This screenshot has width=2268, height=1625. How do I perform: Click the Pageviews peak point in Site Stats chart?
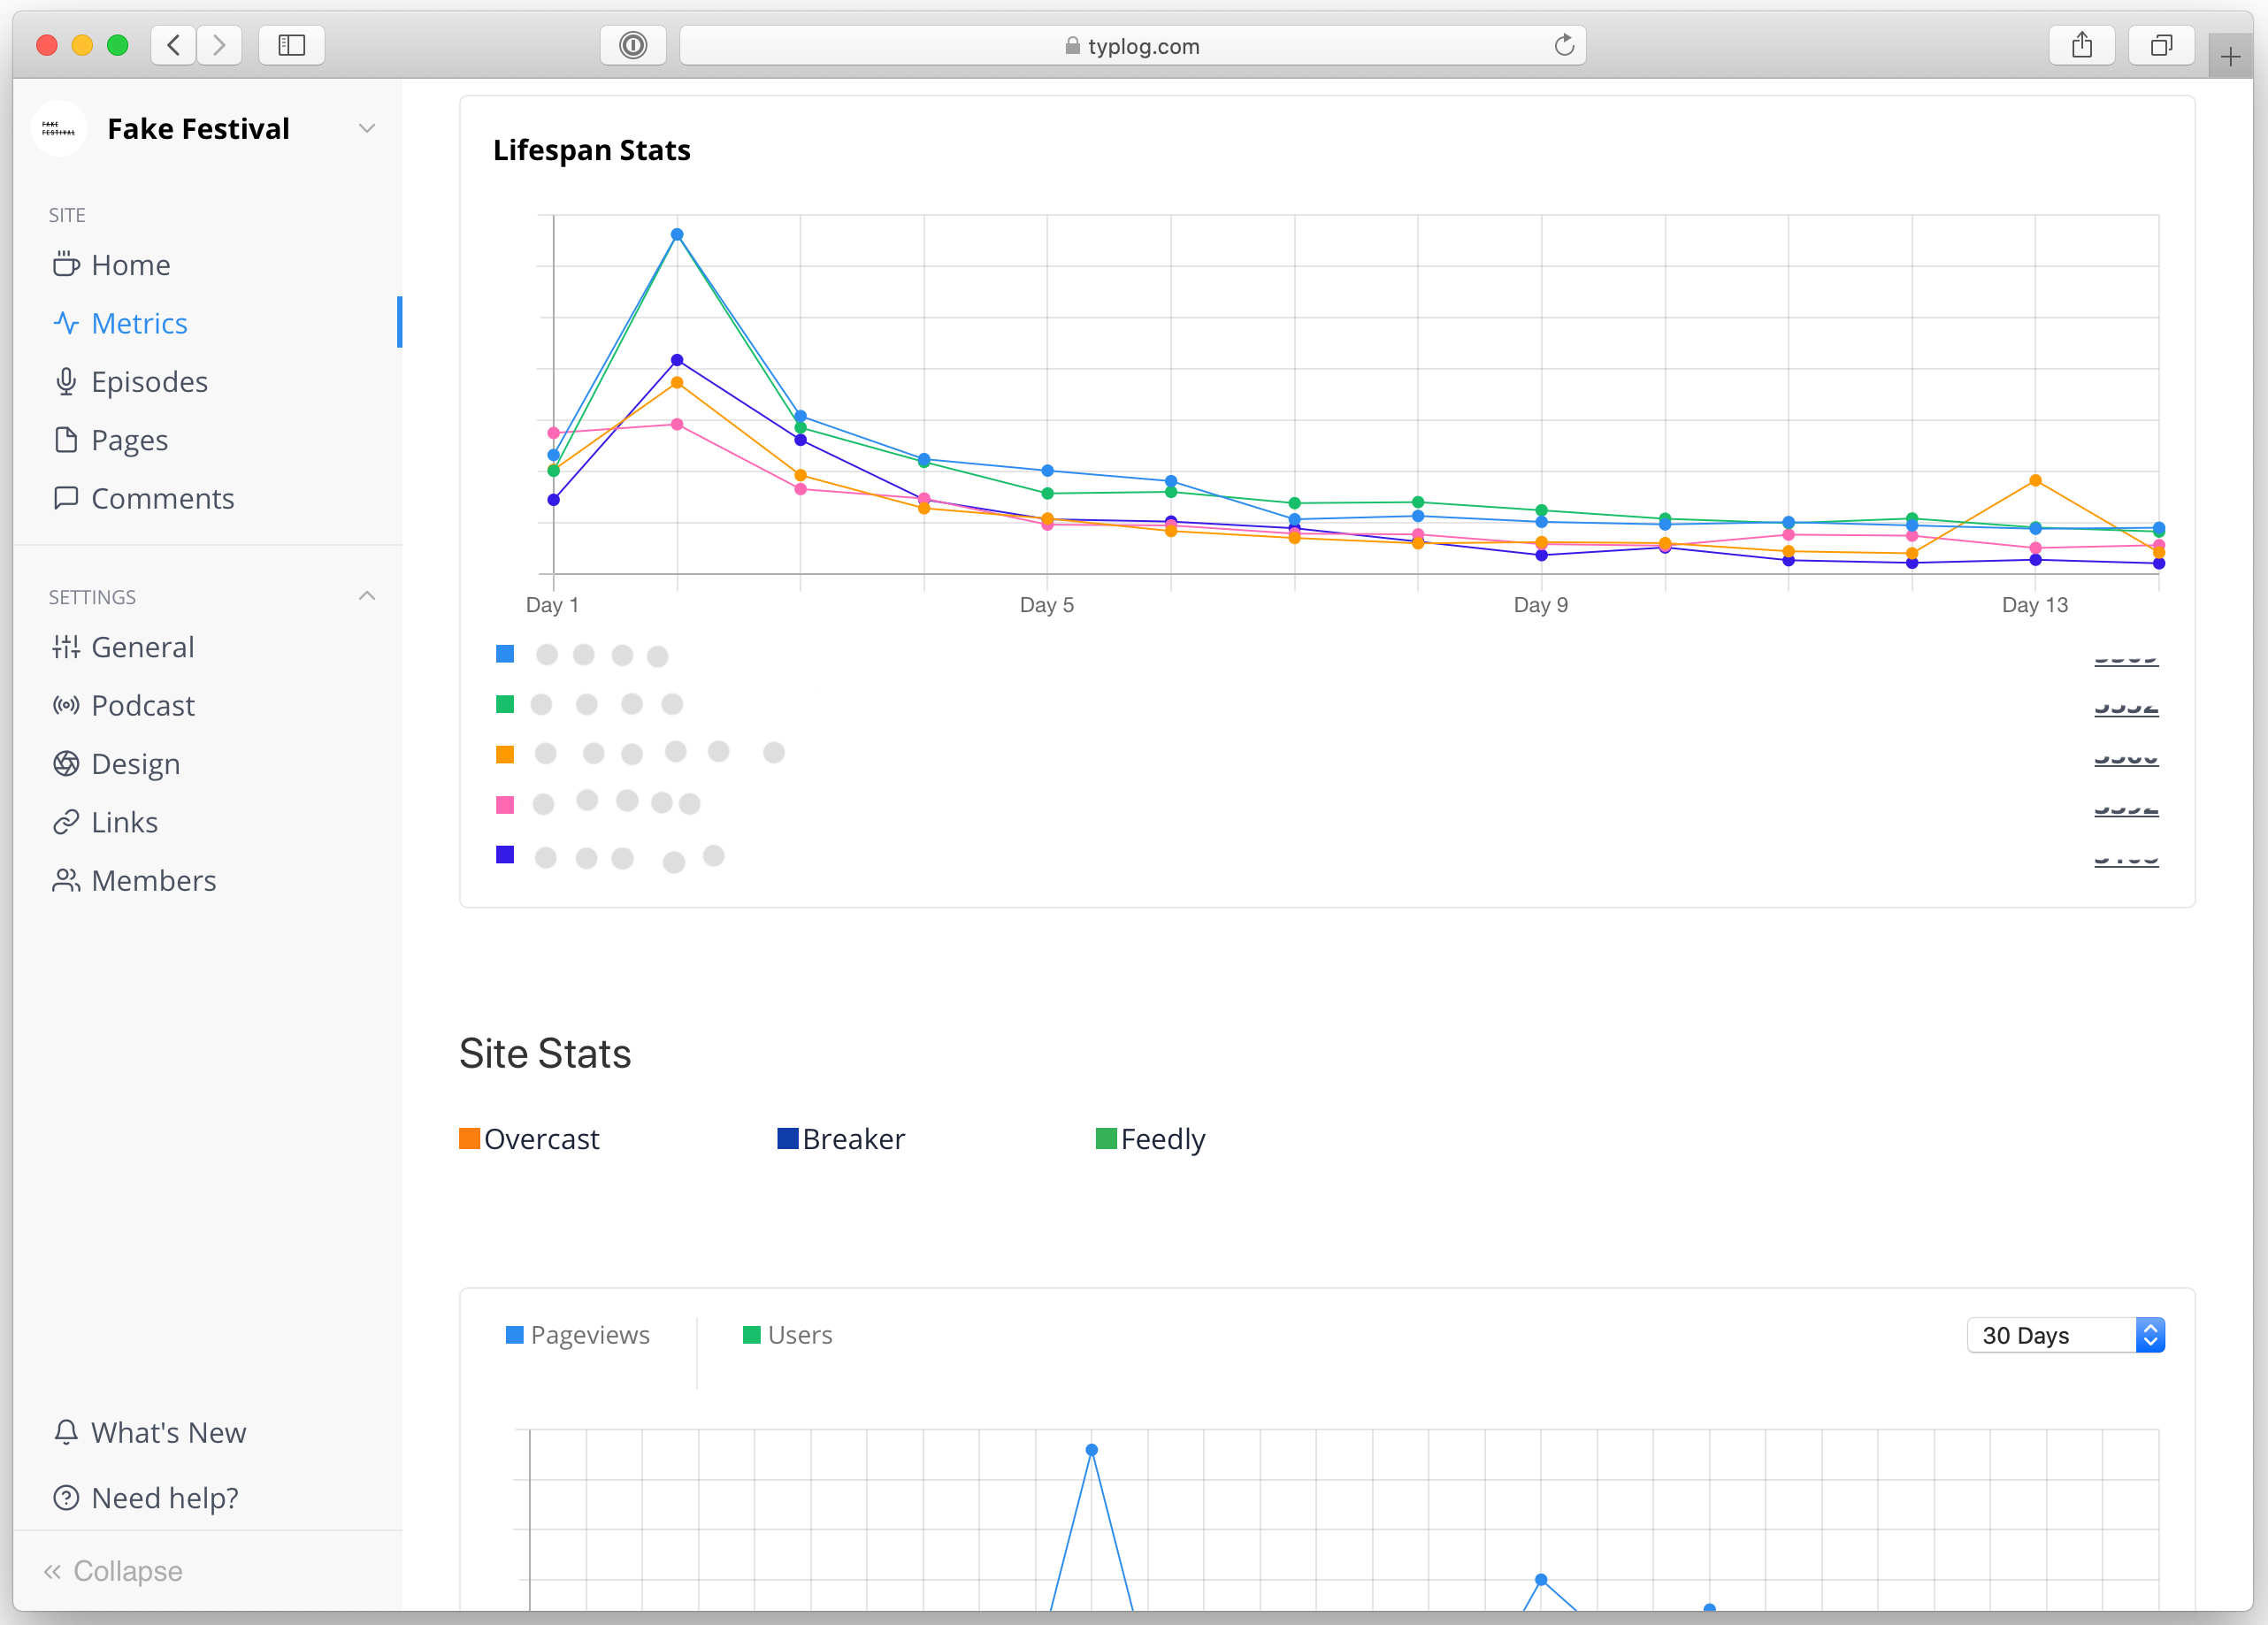(x=1092, y=1450)
